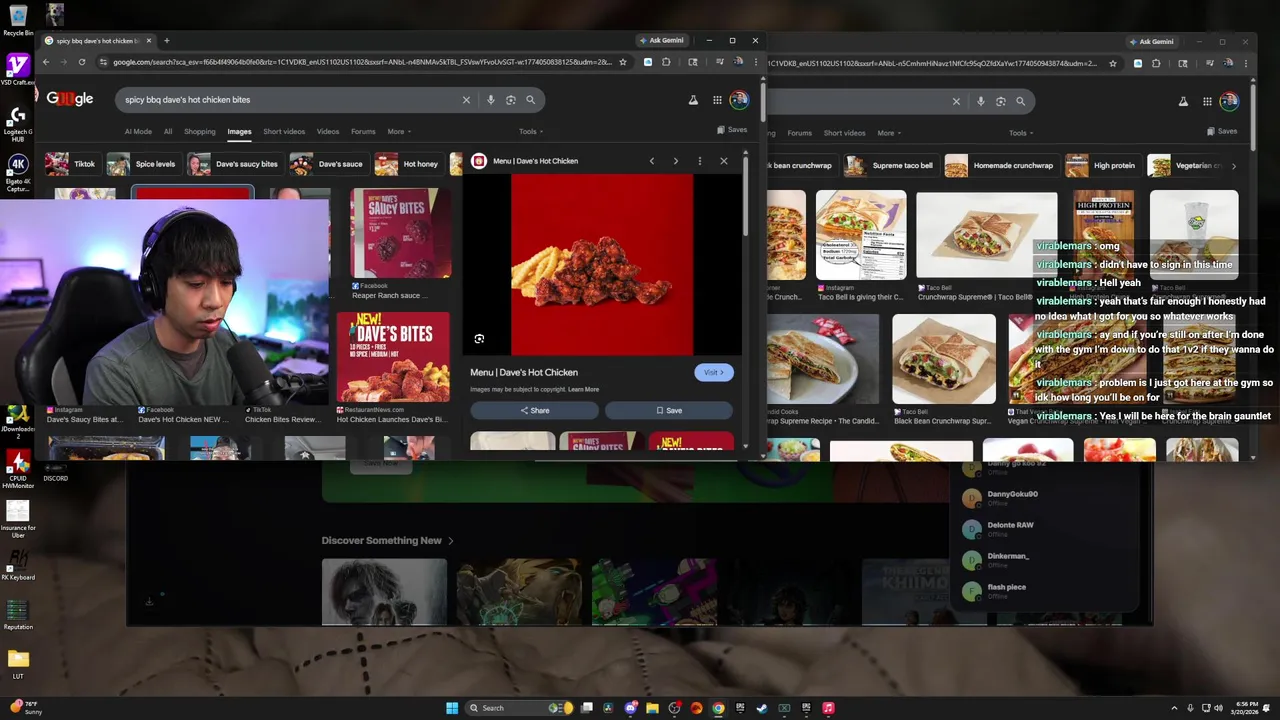Bookmark the page with the star icon, front window

click(623, 62)
